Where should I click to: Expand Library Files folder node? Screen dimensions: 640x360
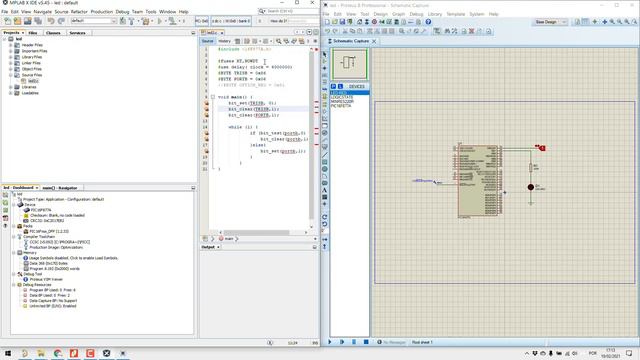[x=11, y=57]
